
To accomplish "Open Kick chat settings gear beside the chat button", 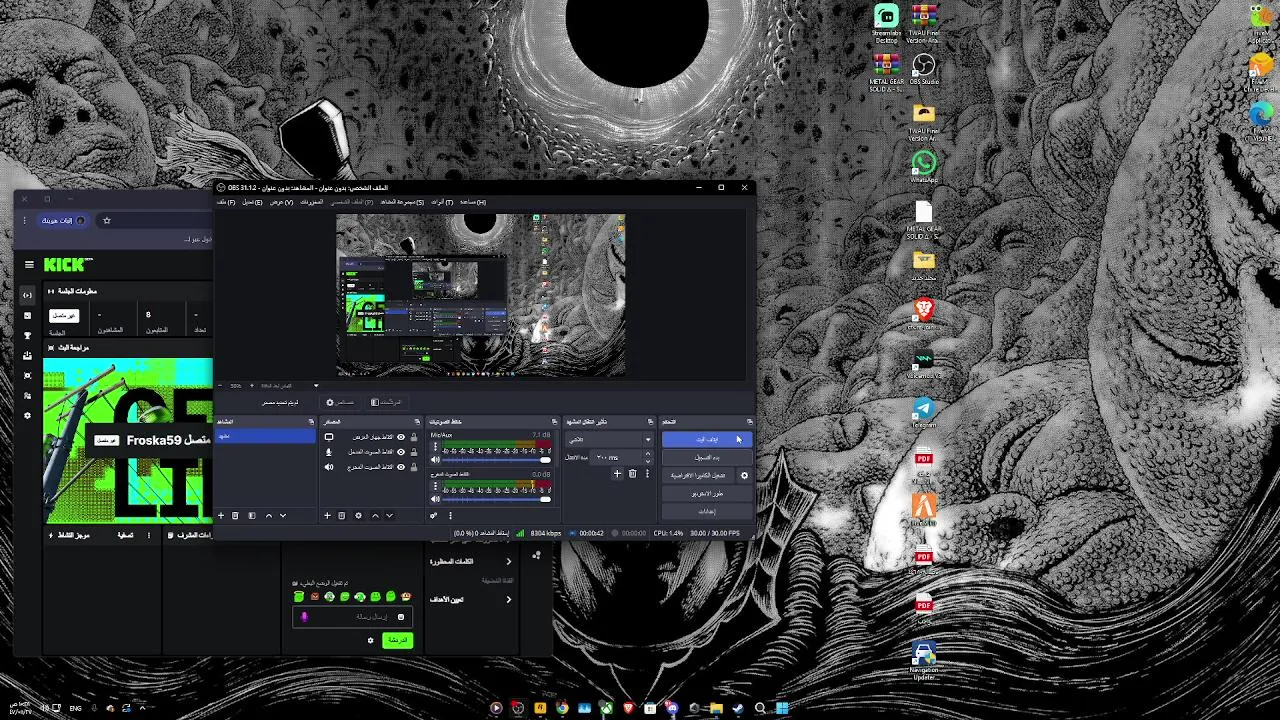I will (370, 640).
